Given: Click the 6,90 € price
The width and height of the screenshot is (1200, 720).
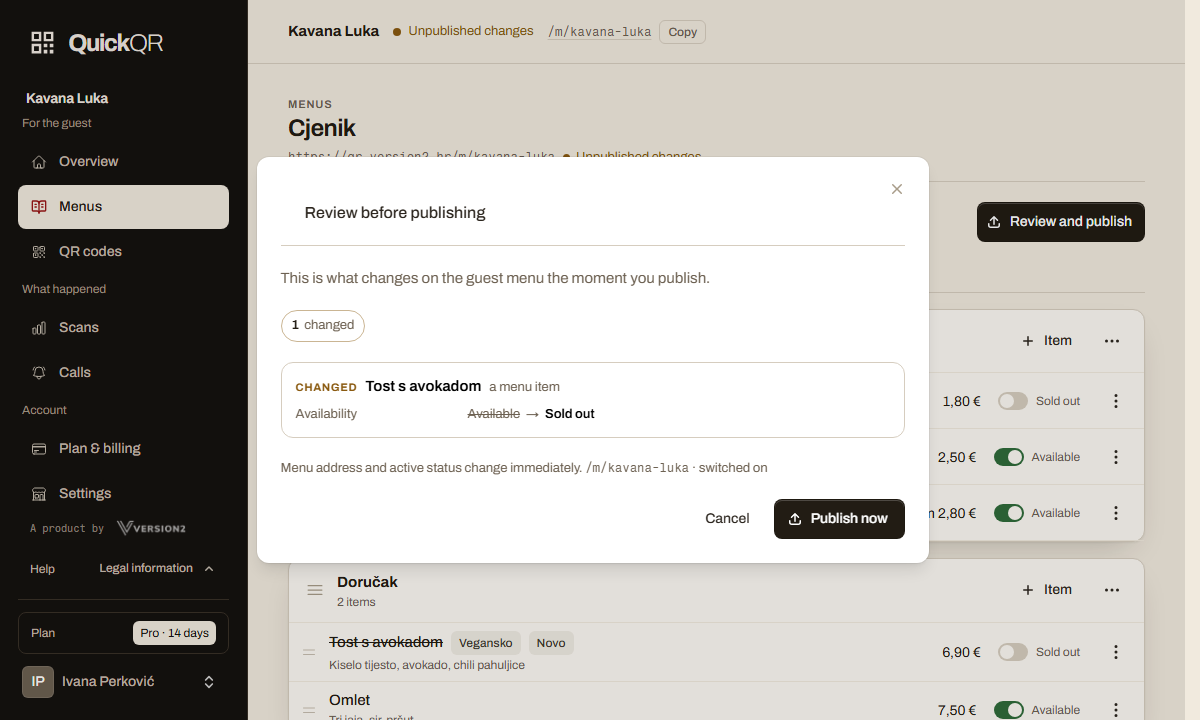Looking at the screenshot, I should pyautogui.click(x=961, y=652).
